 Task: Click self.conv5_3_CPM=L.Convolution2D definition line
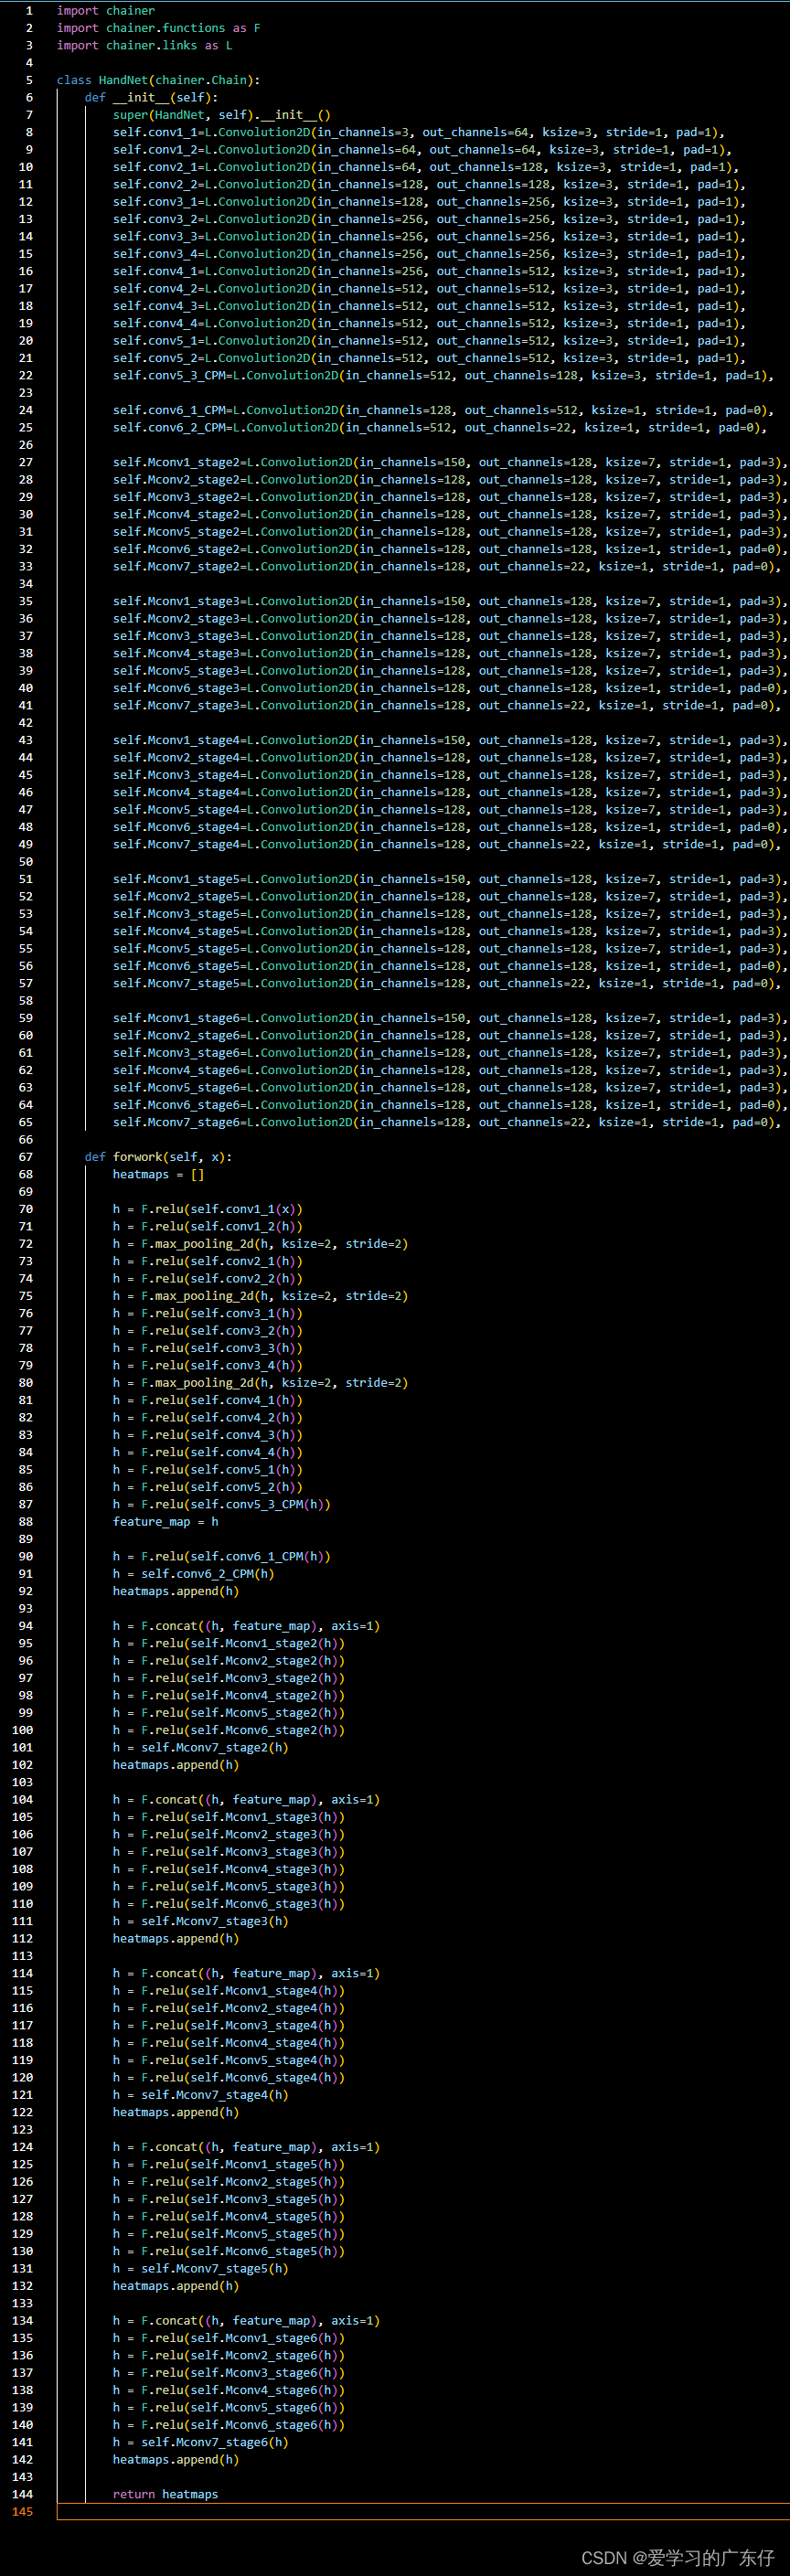pyautogui.click(x=443, y=375)
